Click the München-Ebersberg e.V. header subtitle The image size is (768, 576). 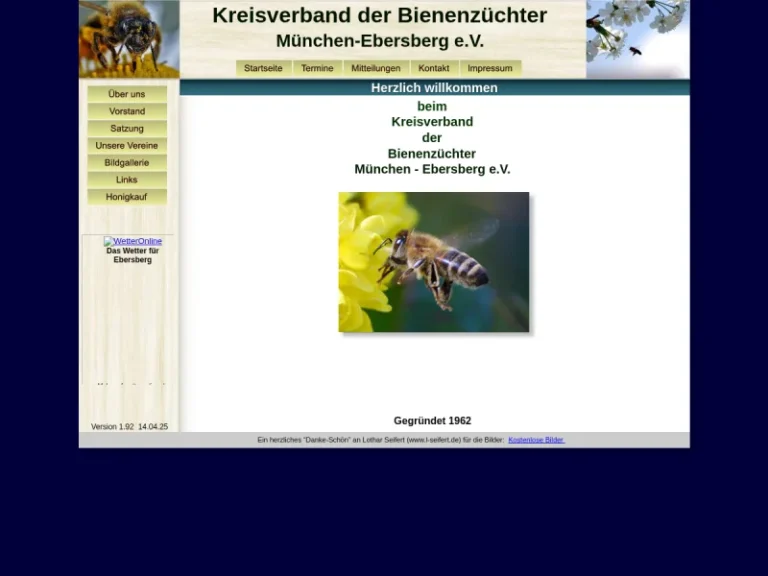tap(380, 41)
